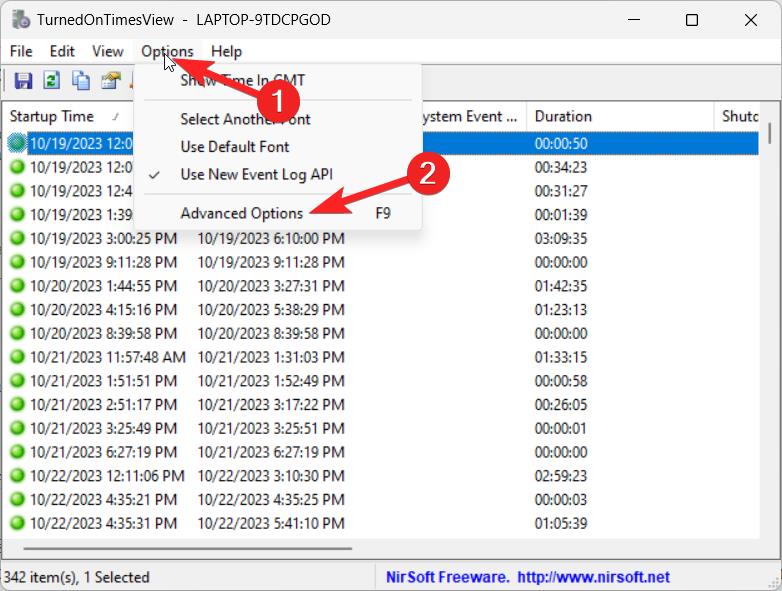Click duration value 03:09:35
Image resolution: width=782 pixels, height=591 pixels.
coord(561,238)
